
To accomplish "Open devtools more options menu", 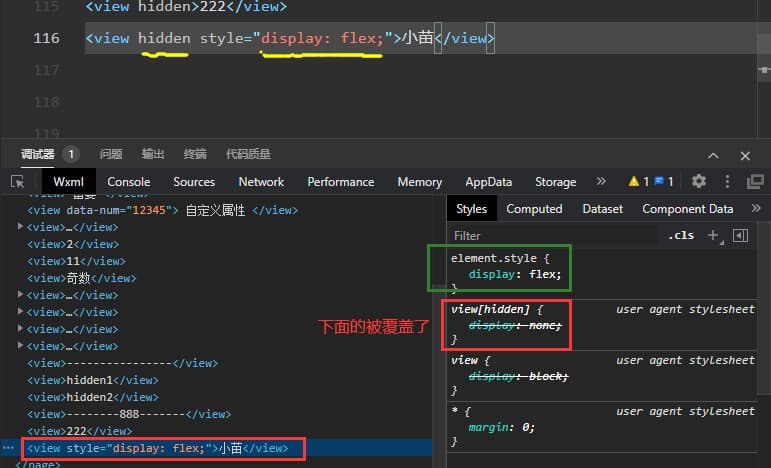I will tap(726, 181).
